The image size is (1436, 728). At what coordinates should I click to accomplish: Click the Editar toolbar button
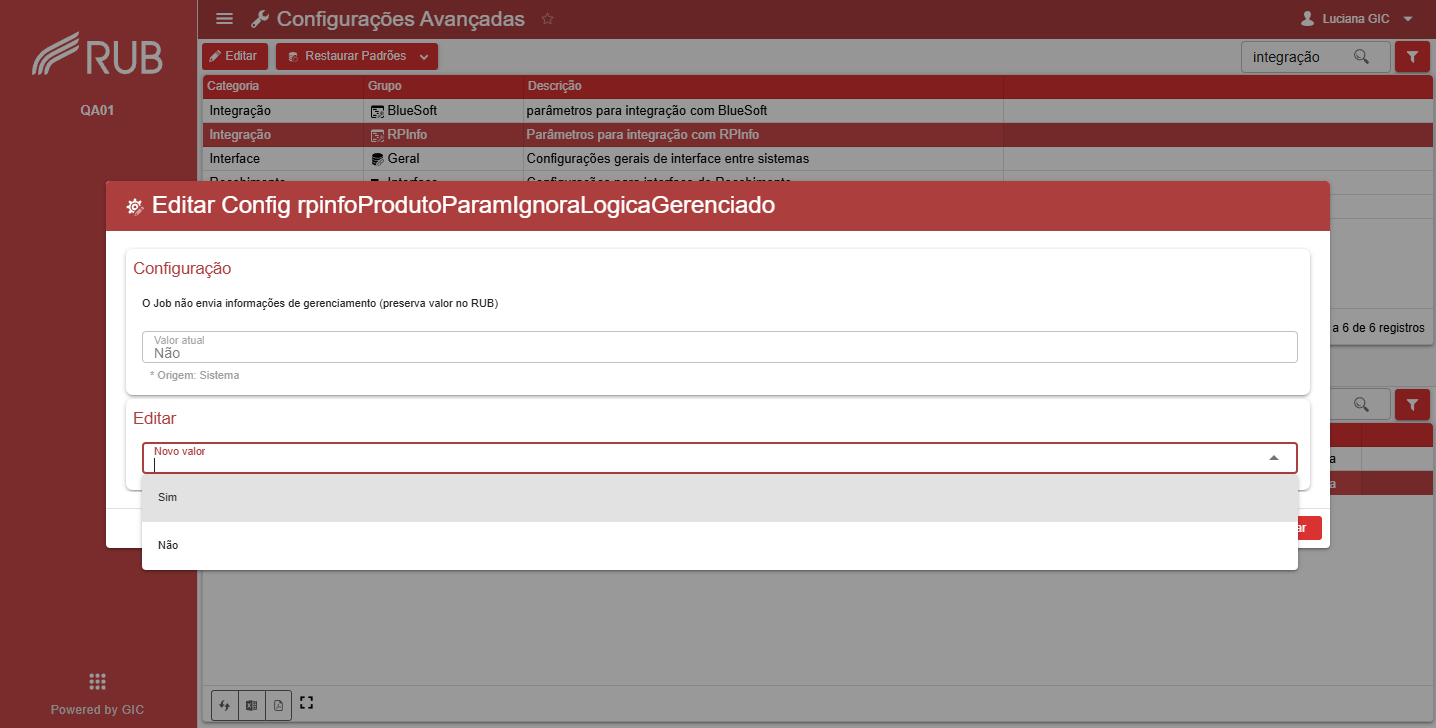[235, 57]
